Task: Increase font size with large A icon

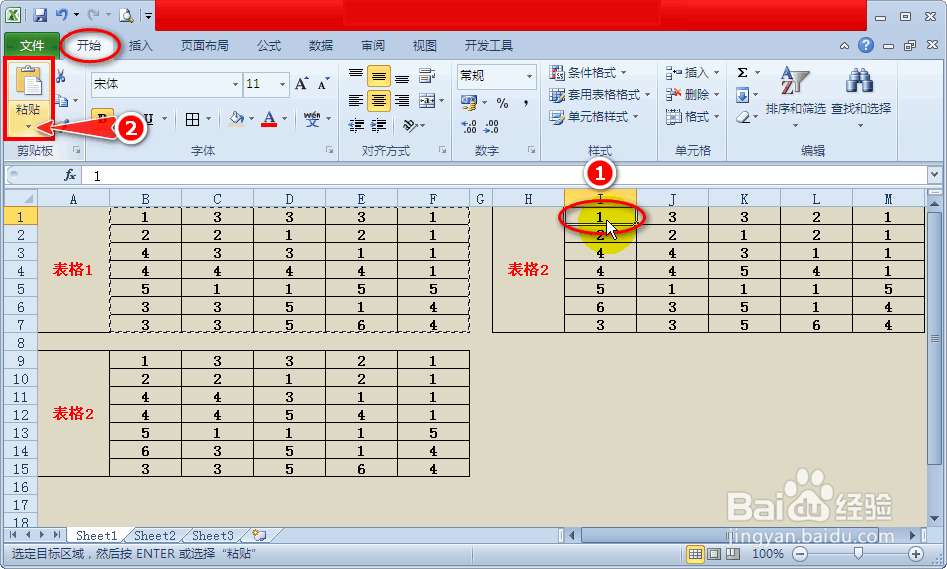Action: pyautogui.click(x=301, y=84)
